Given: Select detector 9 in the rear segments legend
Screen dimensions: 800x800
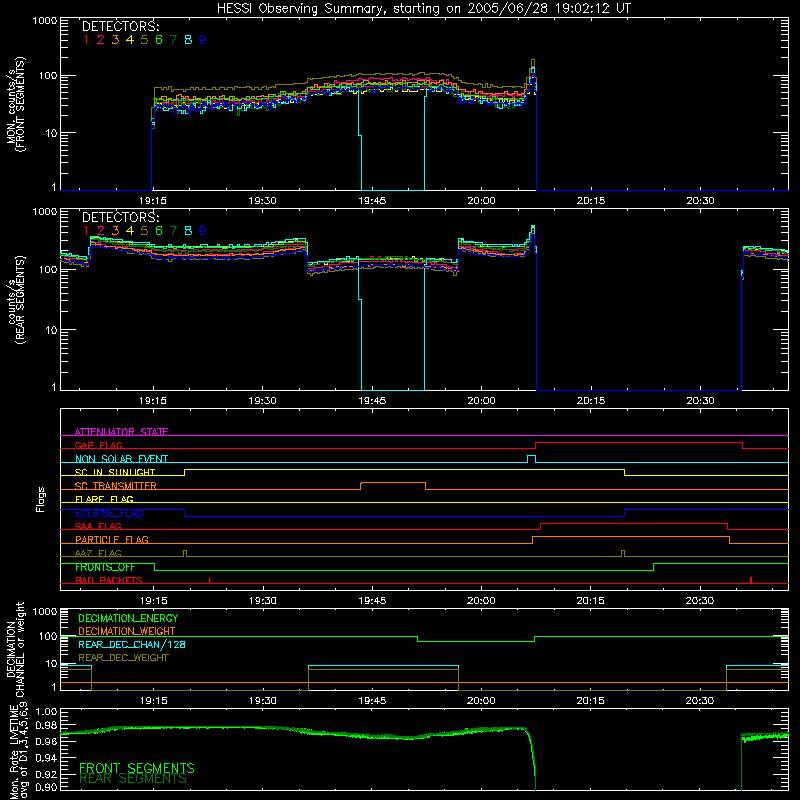Looking at the screenshot, I should pos(203,231).
